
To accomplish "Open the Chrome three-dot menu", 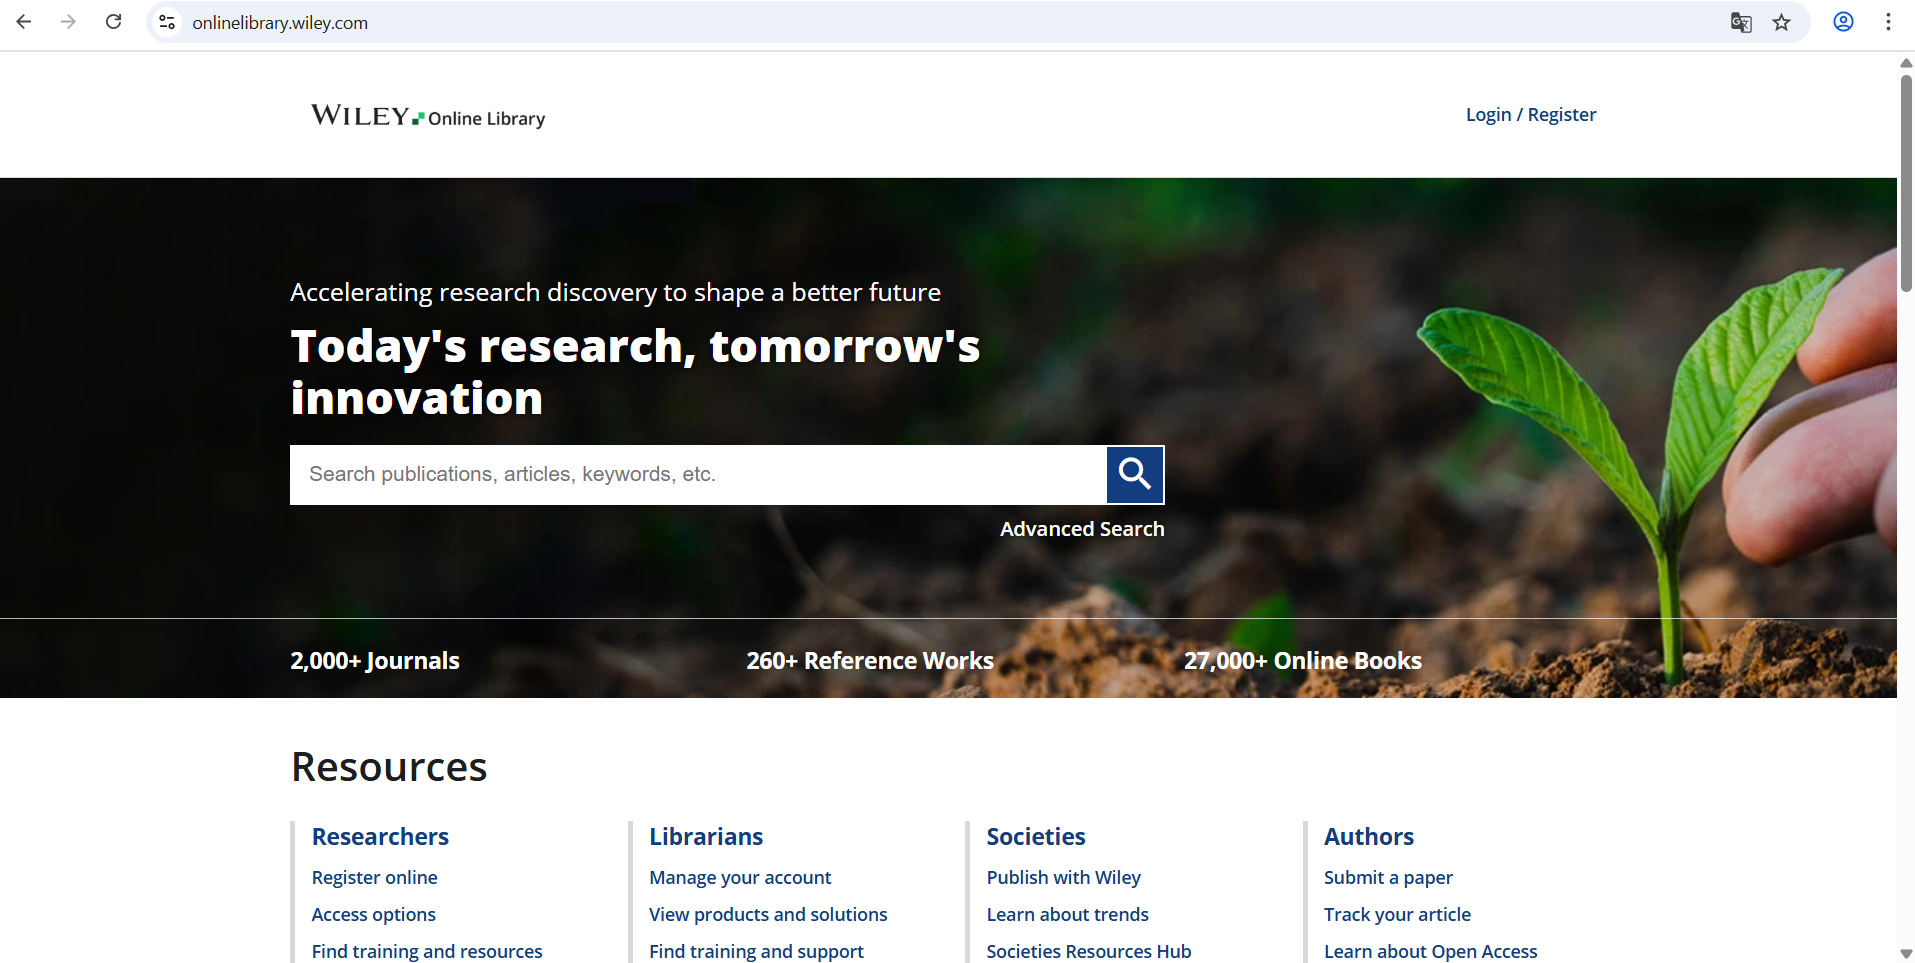I will click(x=1889, y=22).
